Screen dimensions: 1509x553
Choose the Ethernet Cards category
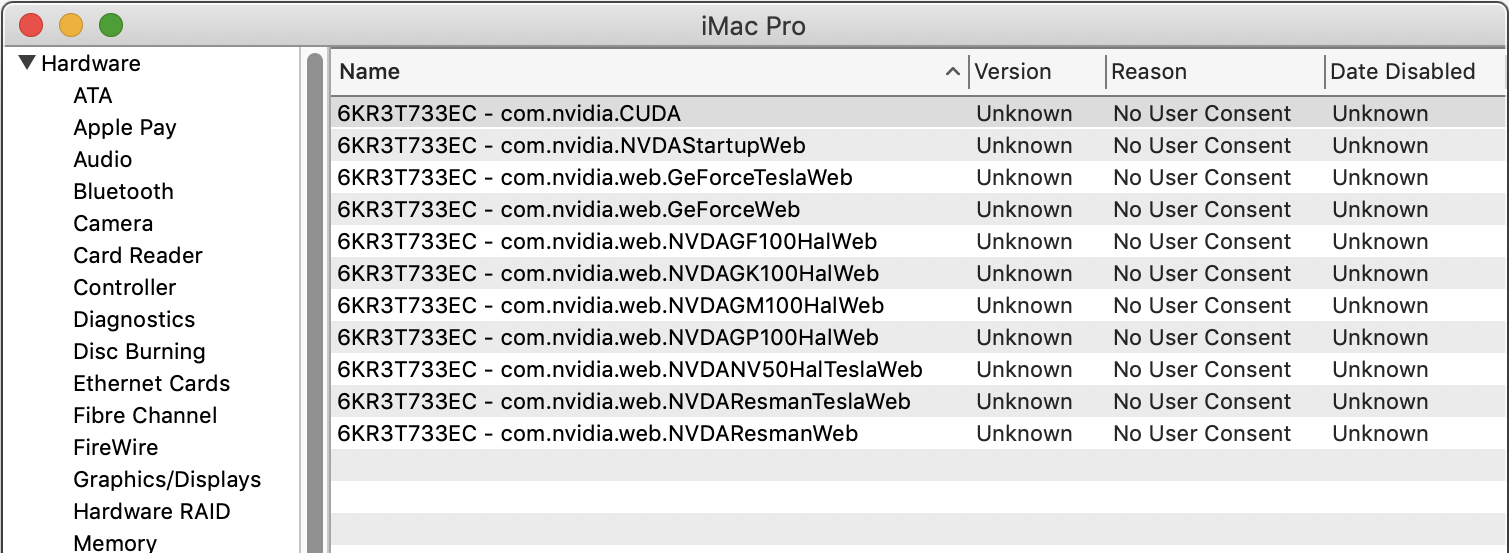151,383
